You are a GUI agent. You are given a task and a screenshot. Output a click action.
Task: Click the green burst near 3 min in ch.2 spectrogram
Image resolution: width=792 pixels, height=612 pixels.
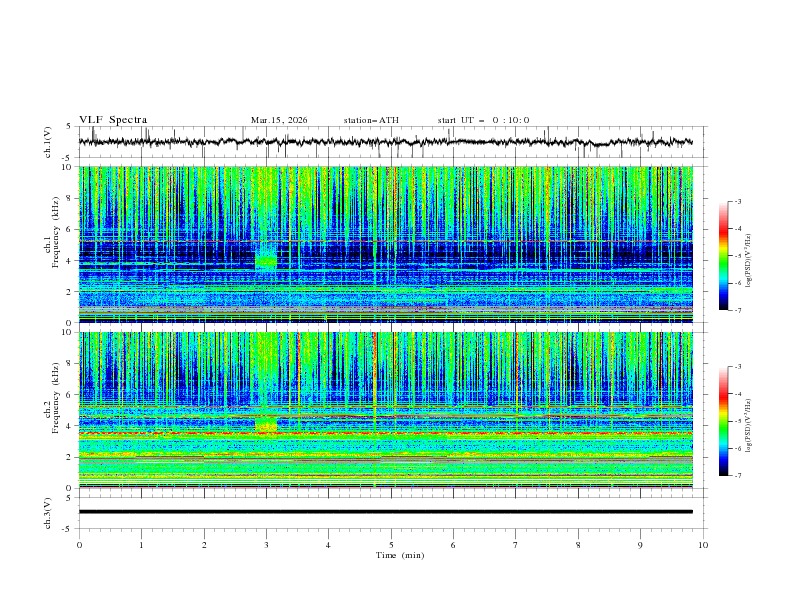[266, 423]
